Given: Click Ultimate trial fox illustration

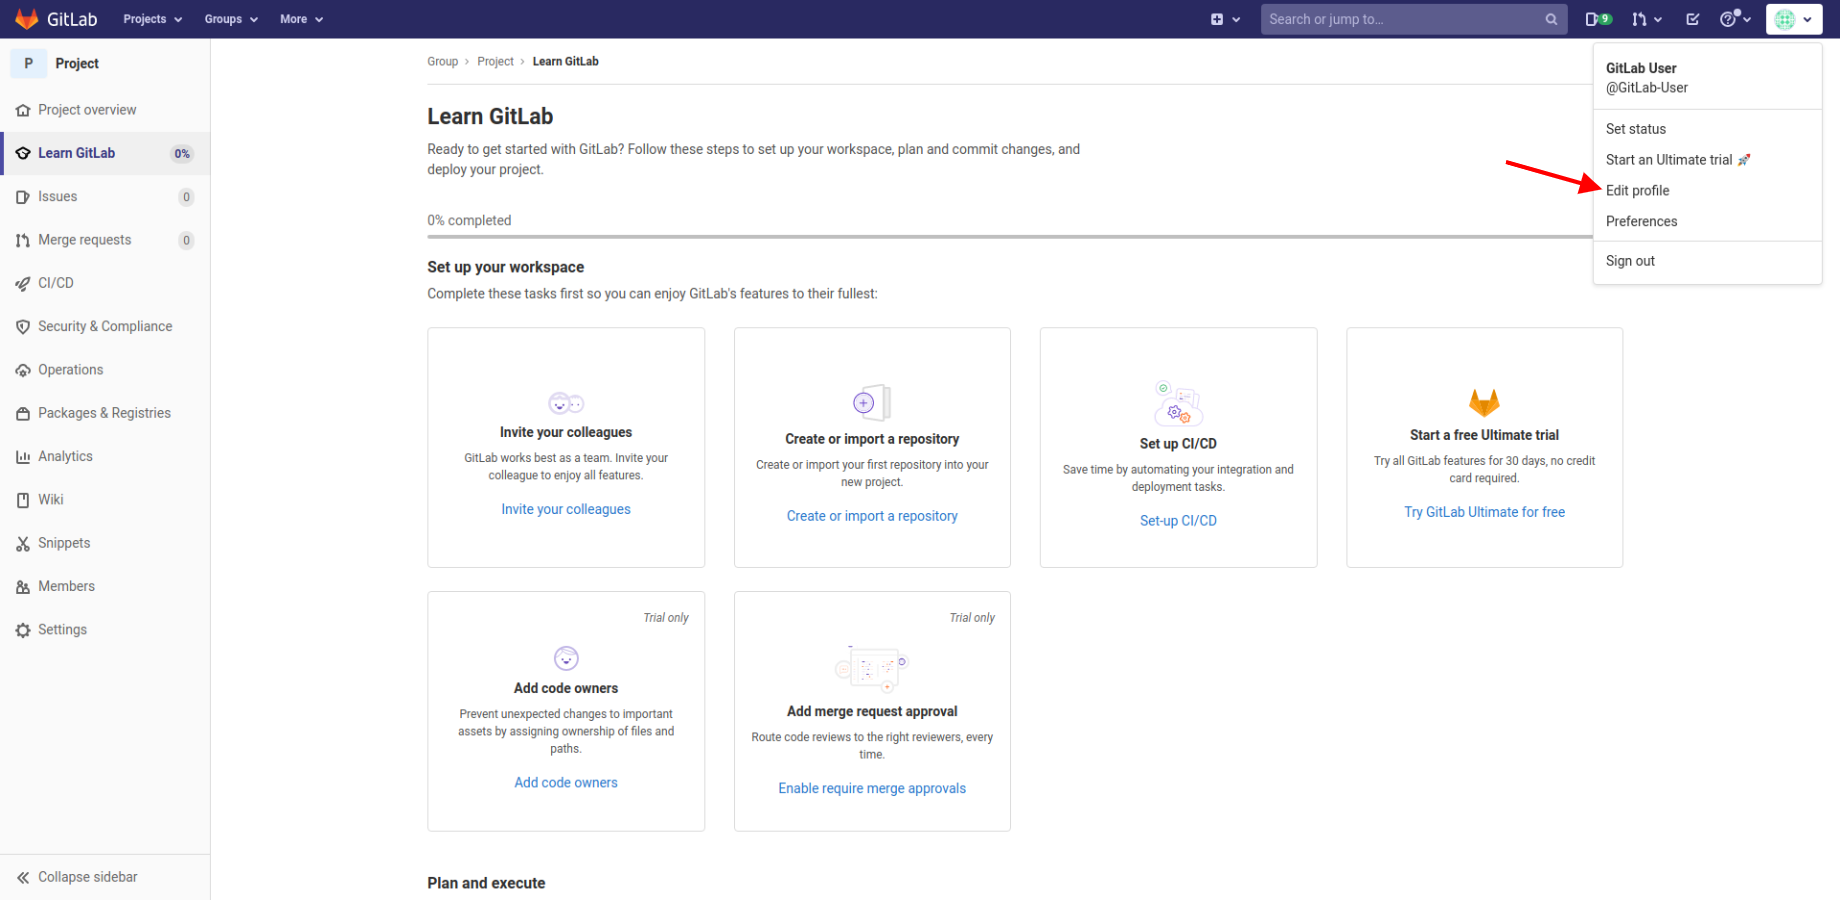Looking at the screenshot, I should (x=1484, y=402).
